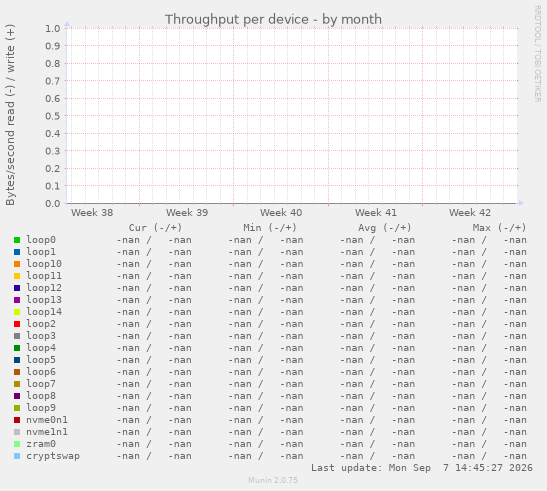The width and height of the screenshot is (547, 491).
Task: Select the loop4 device label
Action: (41, 348)
